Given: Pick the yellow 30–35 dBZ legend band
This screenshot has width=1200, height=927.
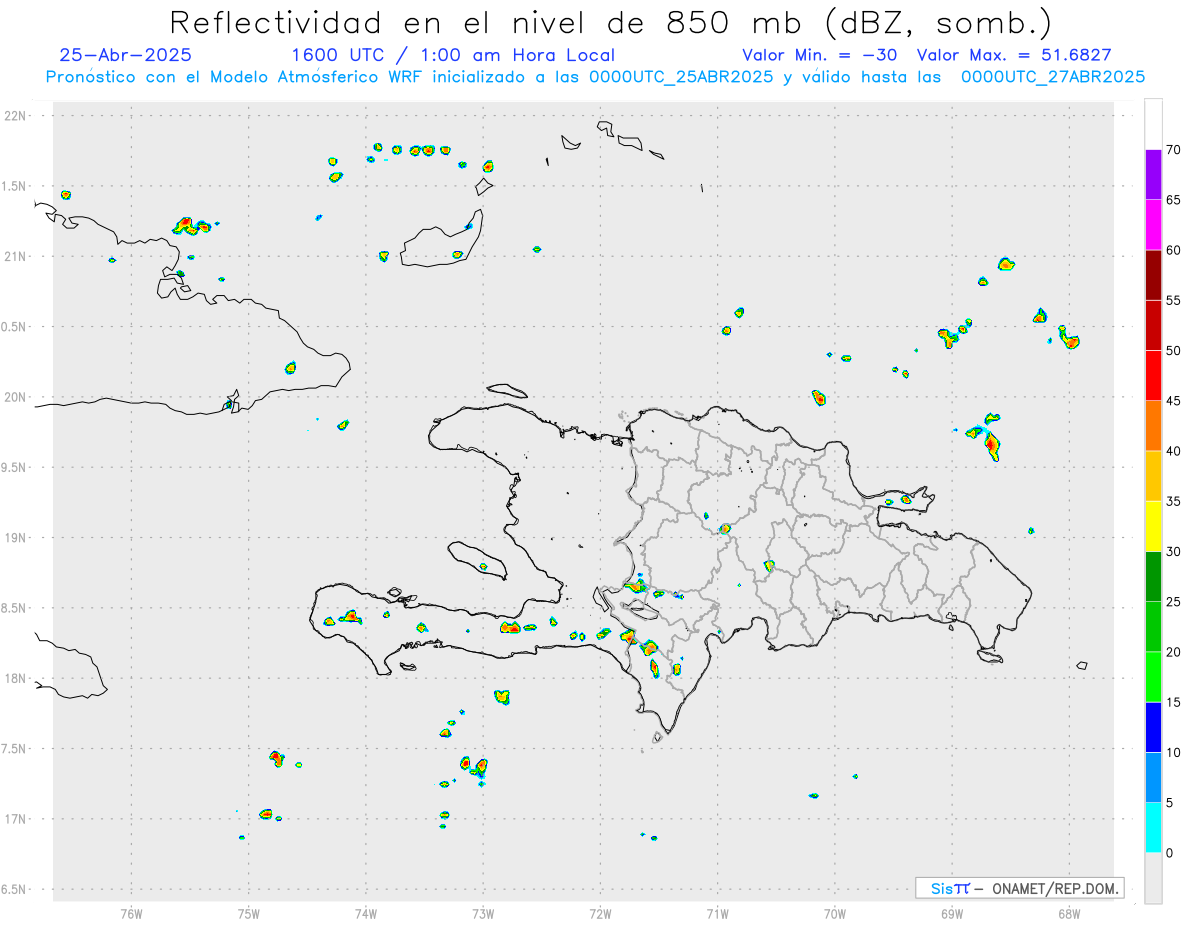Looking at the screenshot, I should [1153, 526].
